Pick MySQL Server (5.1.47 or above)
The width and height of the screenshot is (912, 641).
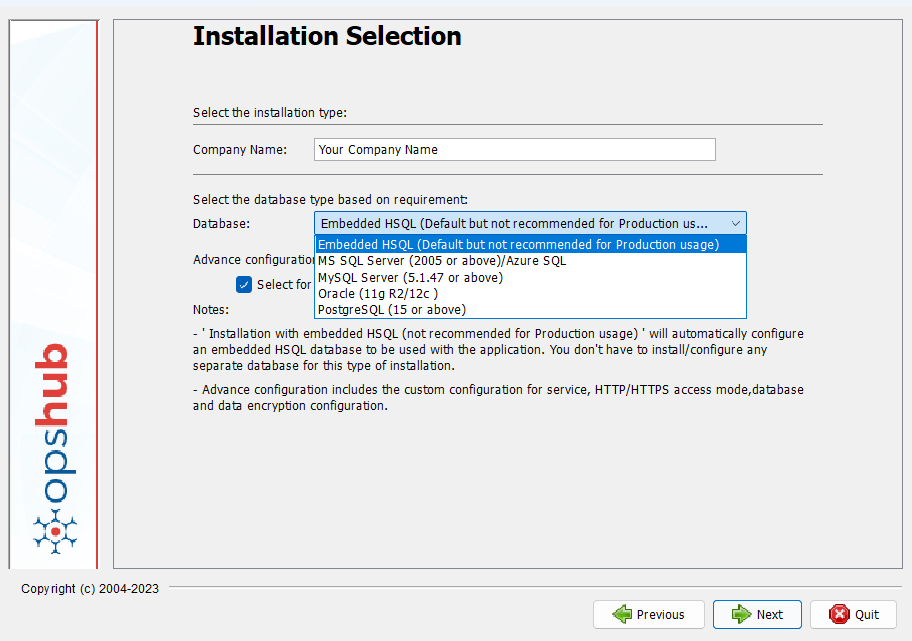410,277
